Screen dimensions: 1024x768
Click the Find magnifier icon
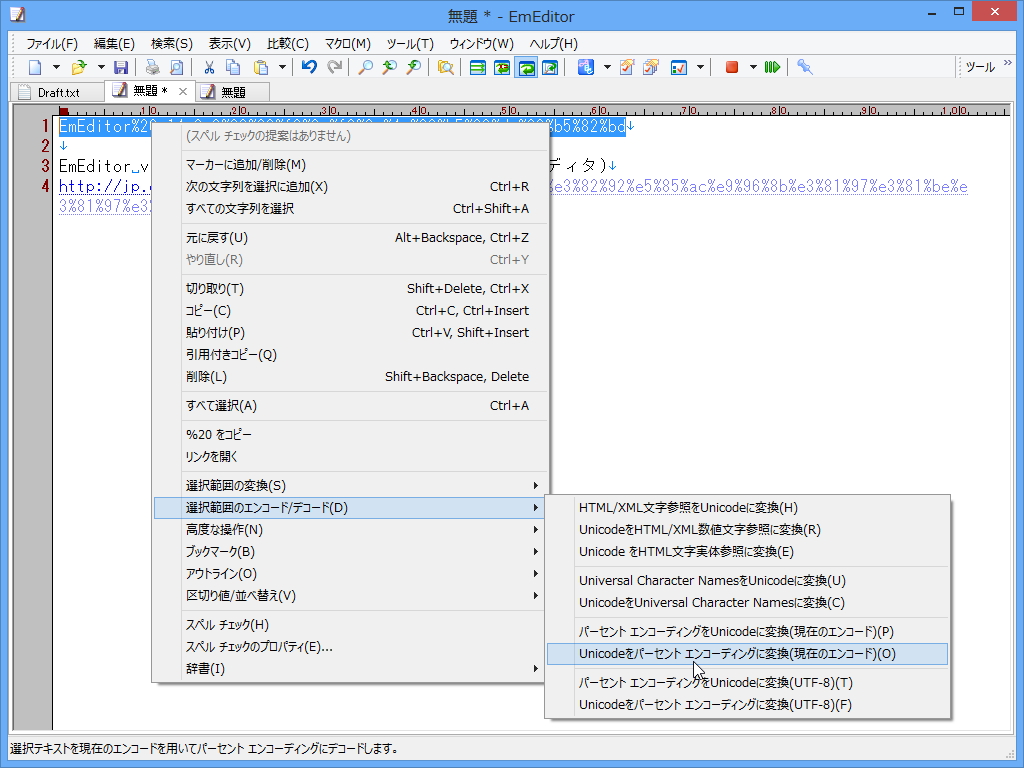click(366, 67)
